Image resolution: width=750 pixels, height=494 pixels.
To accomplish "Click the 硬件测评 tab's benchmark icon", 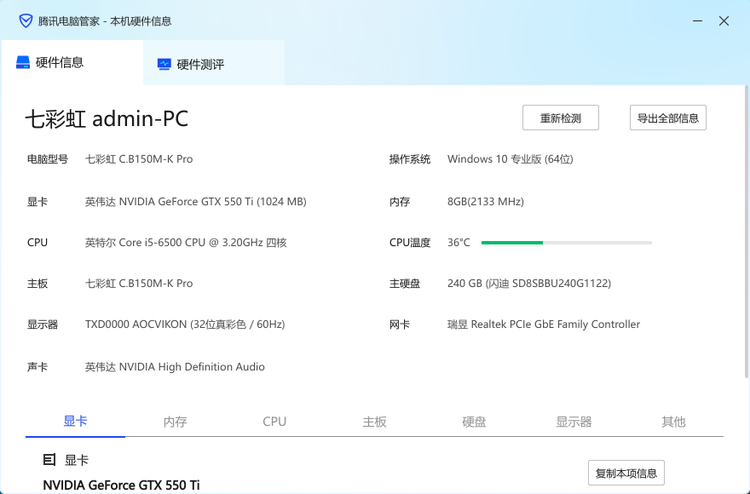I will click(164, 64).
